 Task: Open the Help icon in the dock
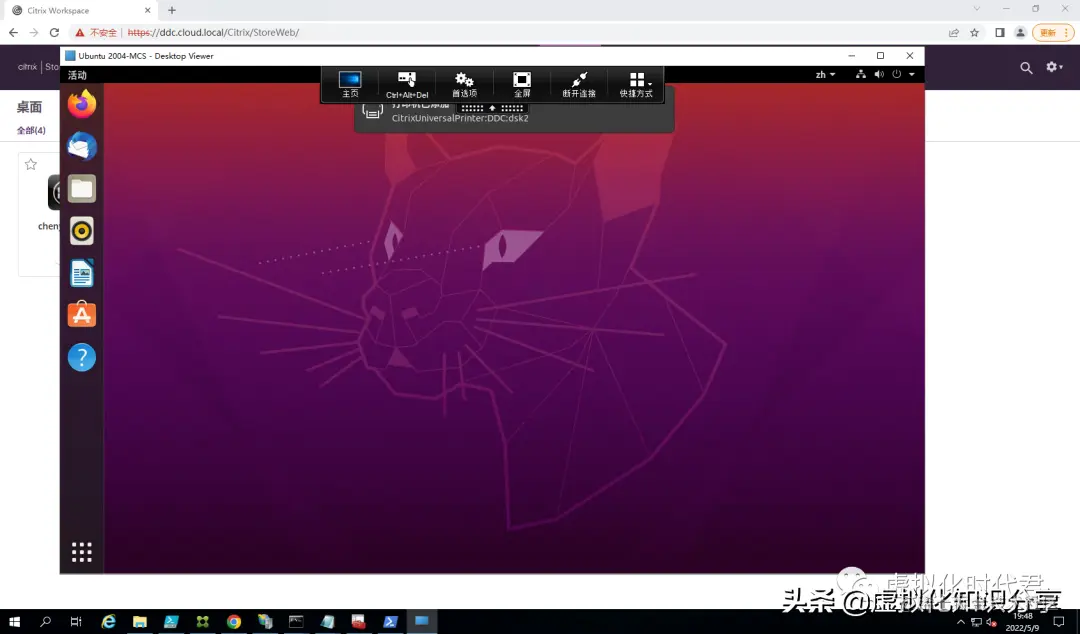click(82, 358)
